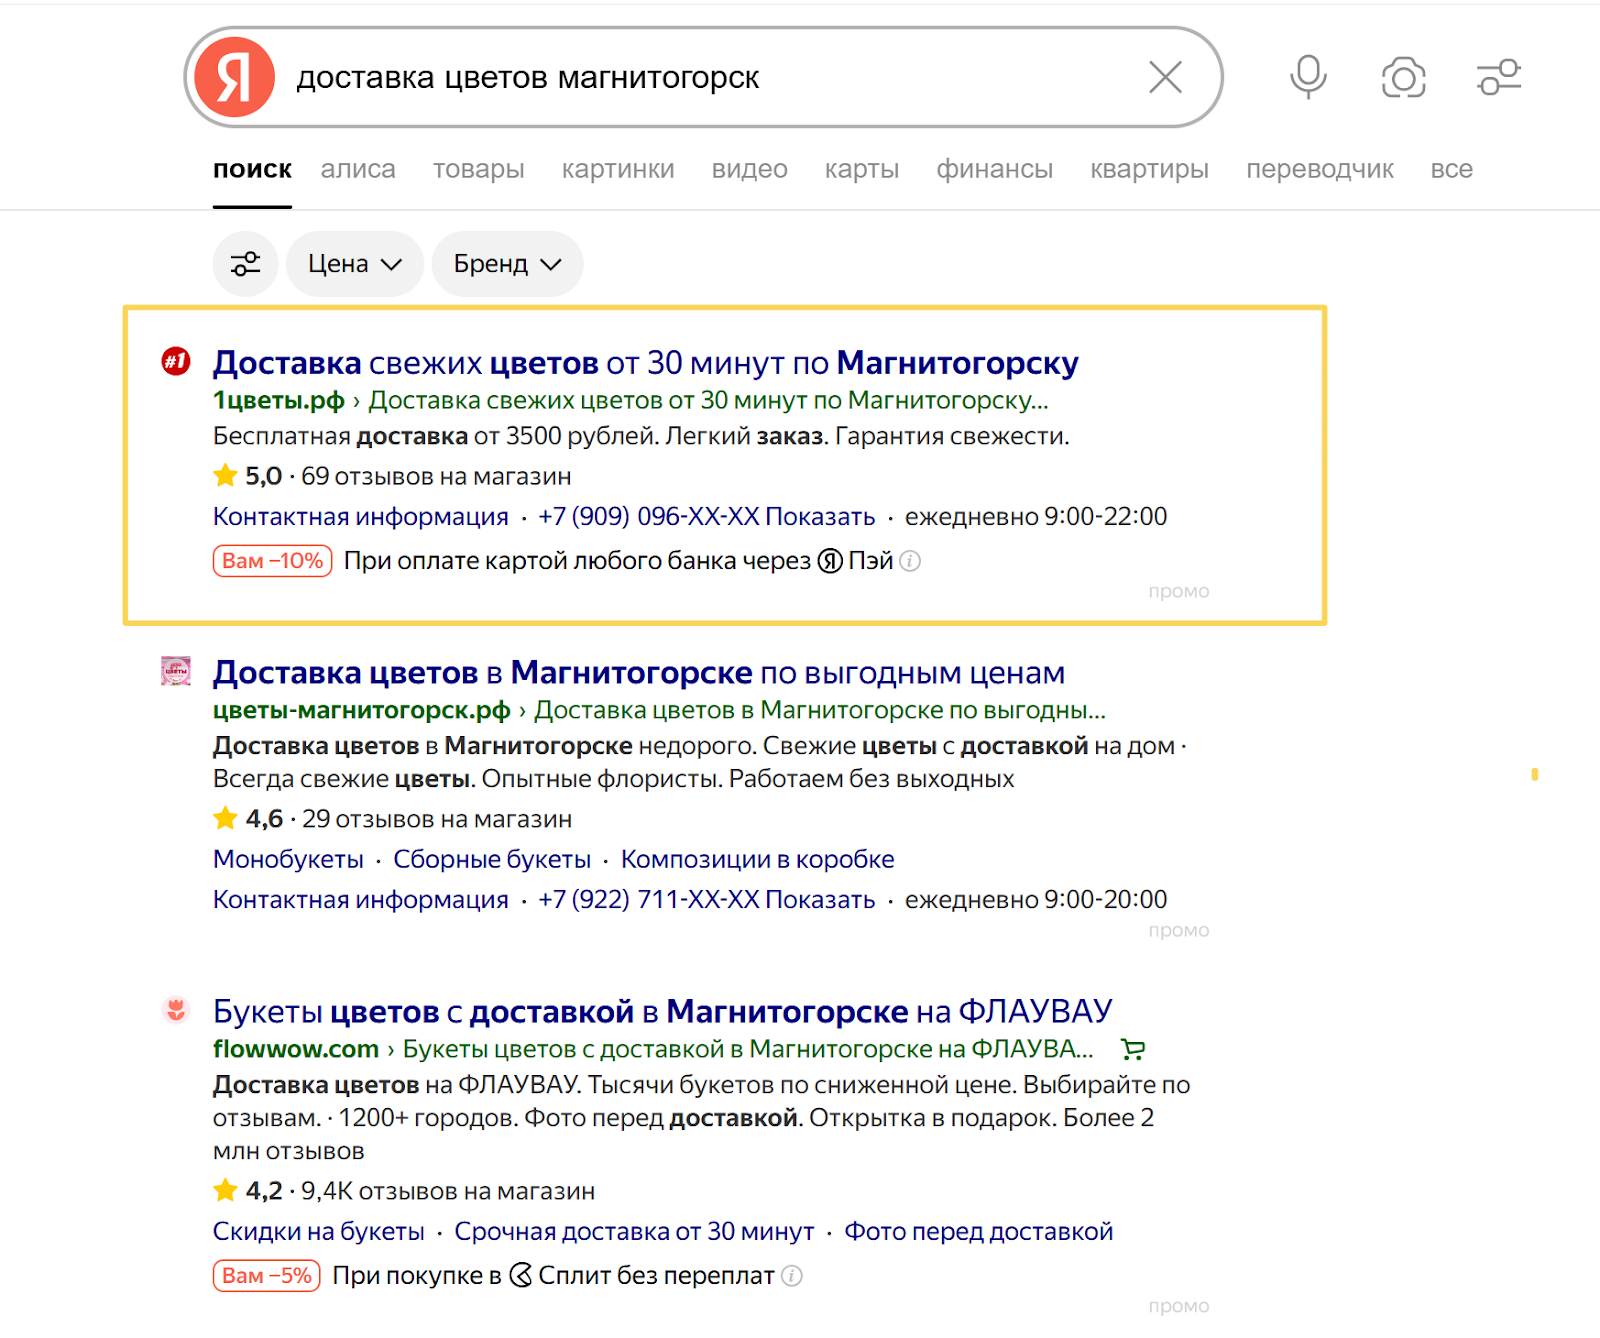The height and width of the screenshot is (1338, 1600).
Task: Click info icon next to Сплит offer
Action: [792, 1276]
